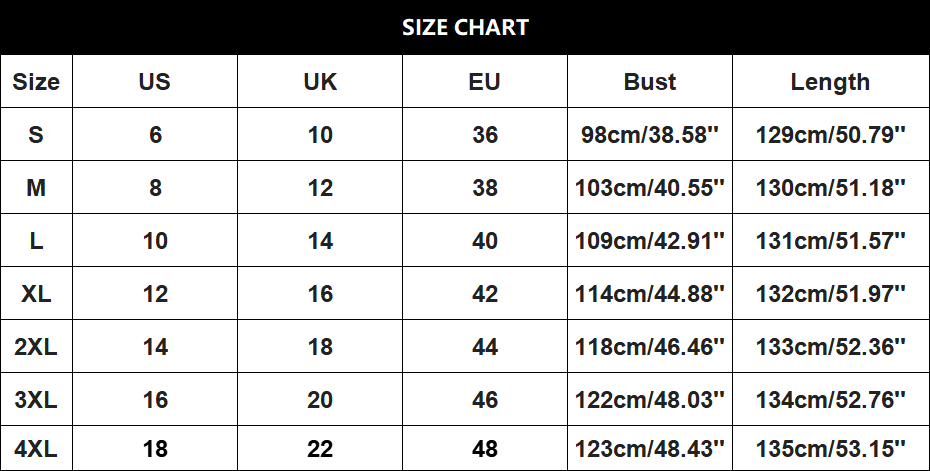Select the Size column header
930x471 pixels.
tap(36, 82)
